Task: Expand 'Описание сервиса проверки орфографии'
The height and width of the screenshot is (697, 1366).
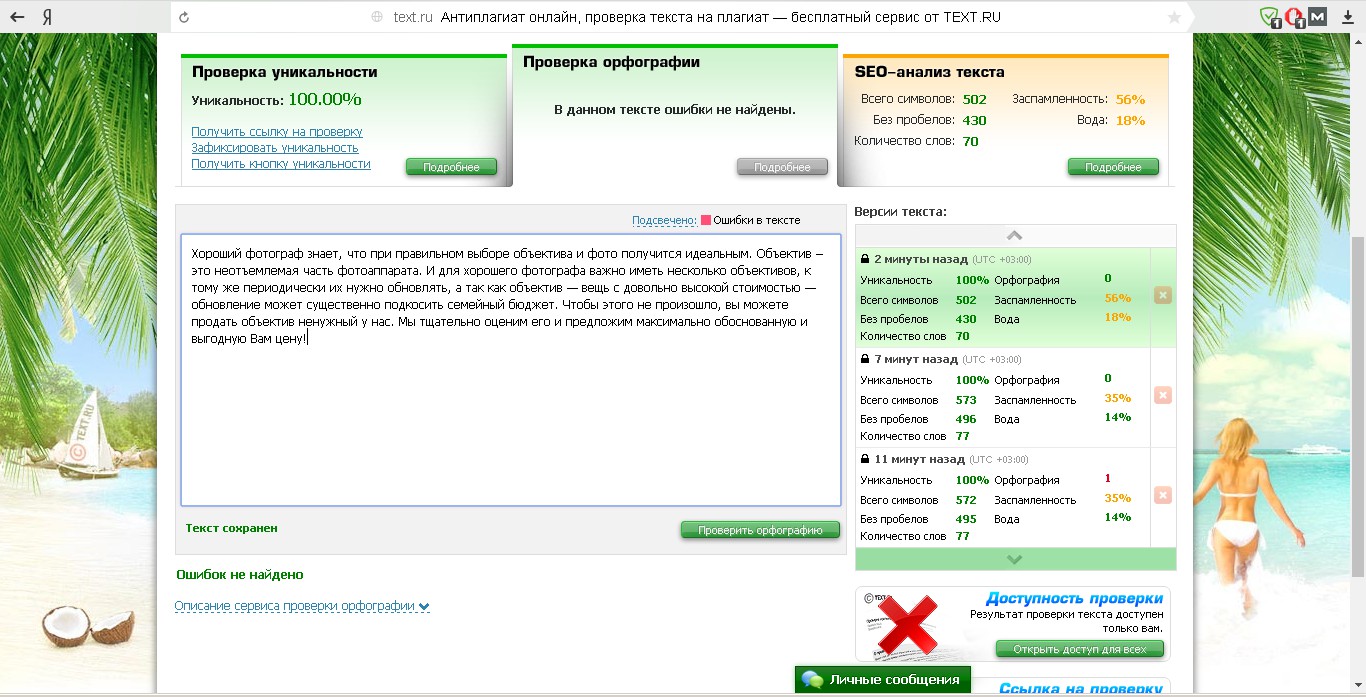Action: (x=302, y=606)
